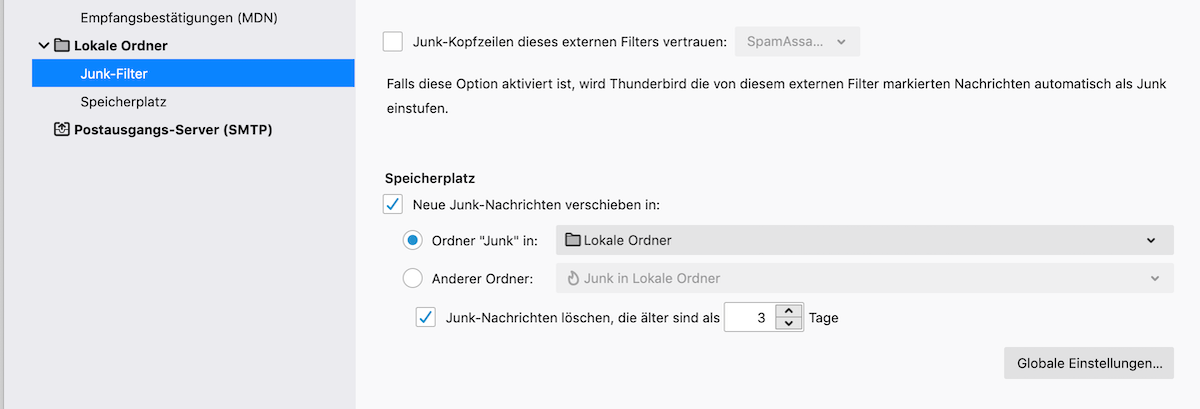Decrease days with the stepper down arrow
This screenshot has width=1200, height=409.
click(x=789, y=325)
